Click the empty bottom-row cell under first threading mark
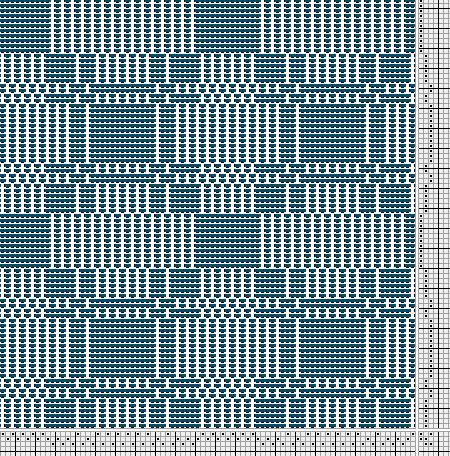450x456 pixels. tap(3, 449)
